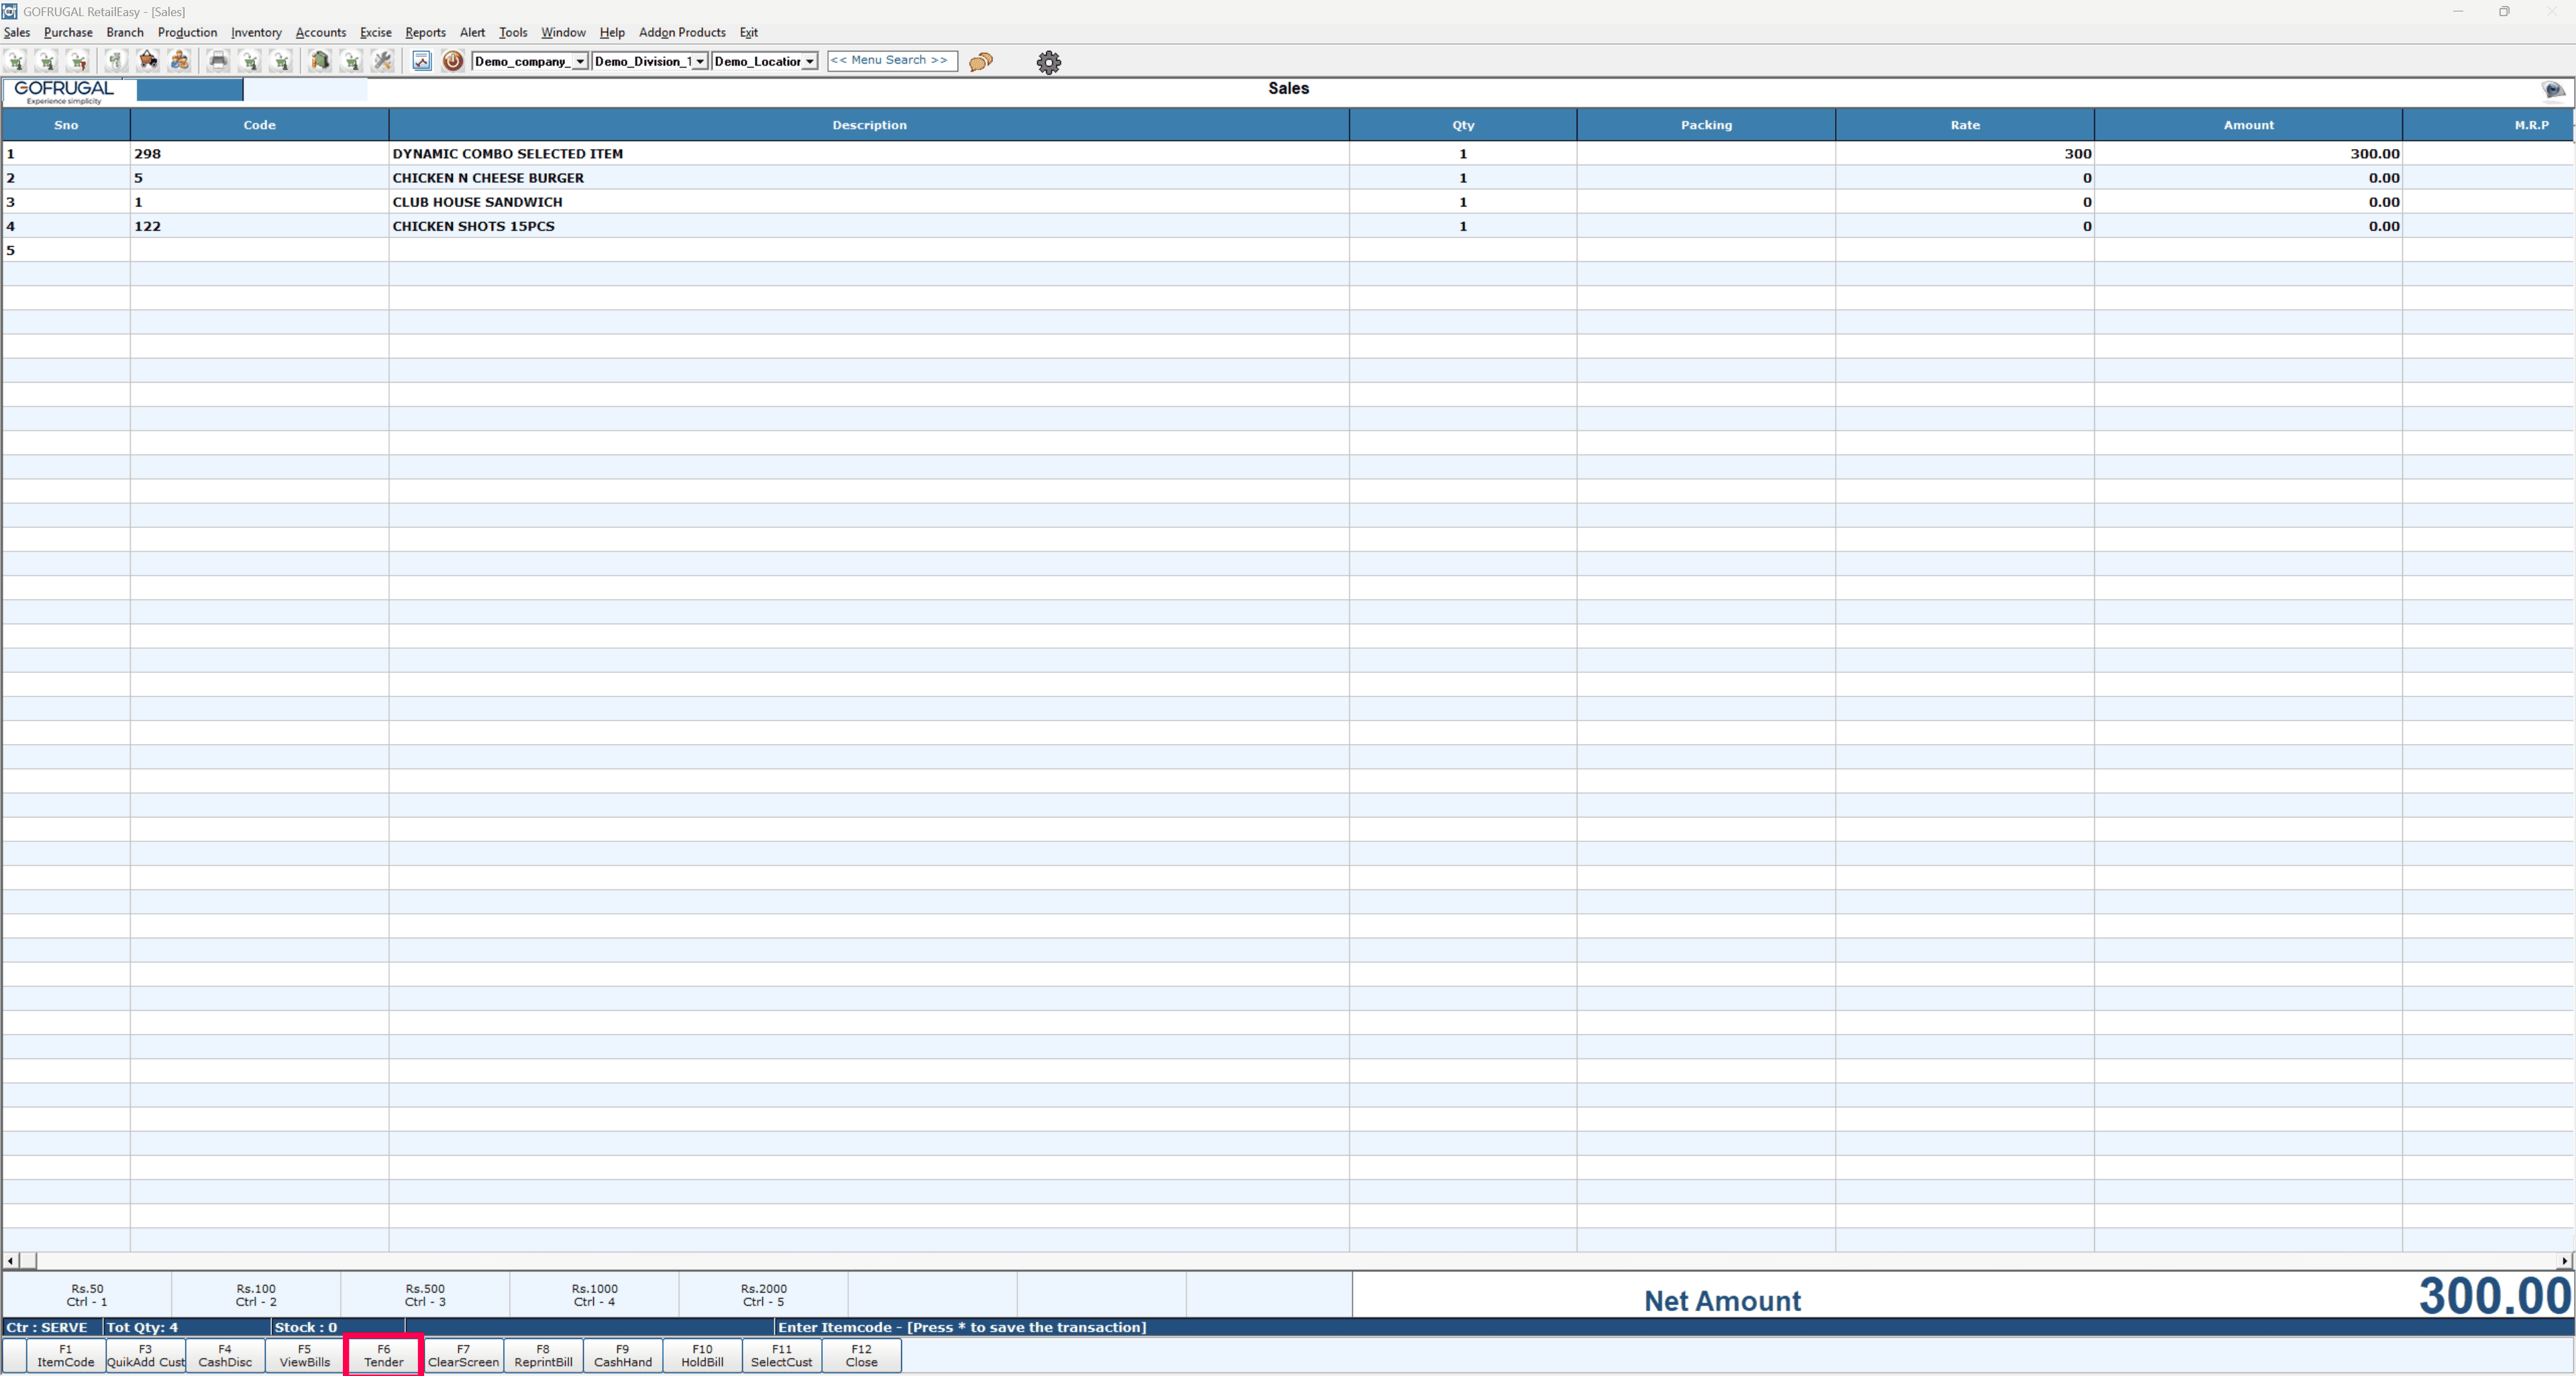The image size is (2576, 1376).
Task: Expand the Demo_Division_1 dropdown
Action: click(x=700, y=61)
